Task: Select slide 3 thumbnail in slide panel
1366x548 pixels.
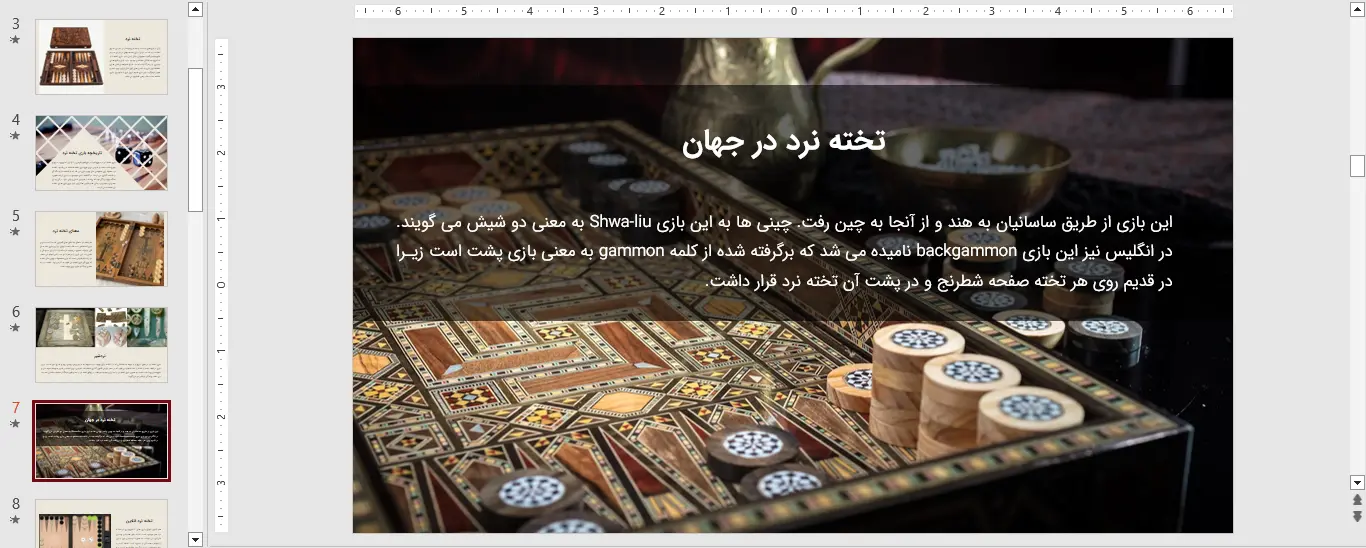Action: pos(101,57)
